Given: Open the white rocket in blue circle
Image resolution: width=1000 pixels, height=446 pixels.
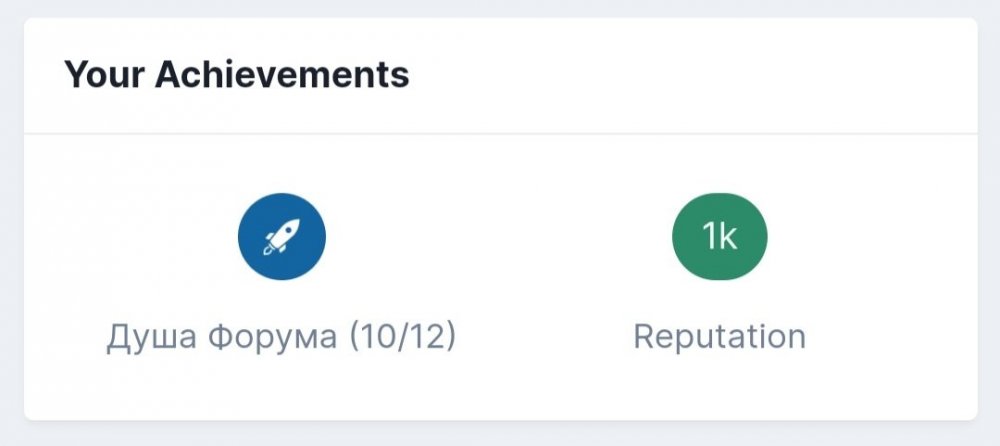Looking at the screenshot, I should tap(281, 237).
